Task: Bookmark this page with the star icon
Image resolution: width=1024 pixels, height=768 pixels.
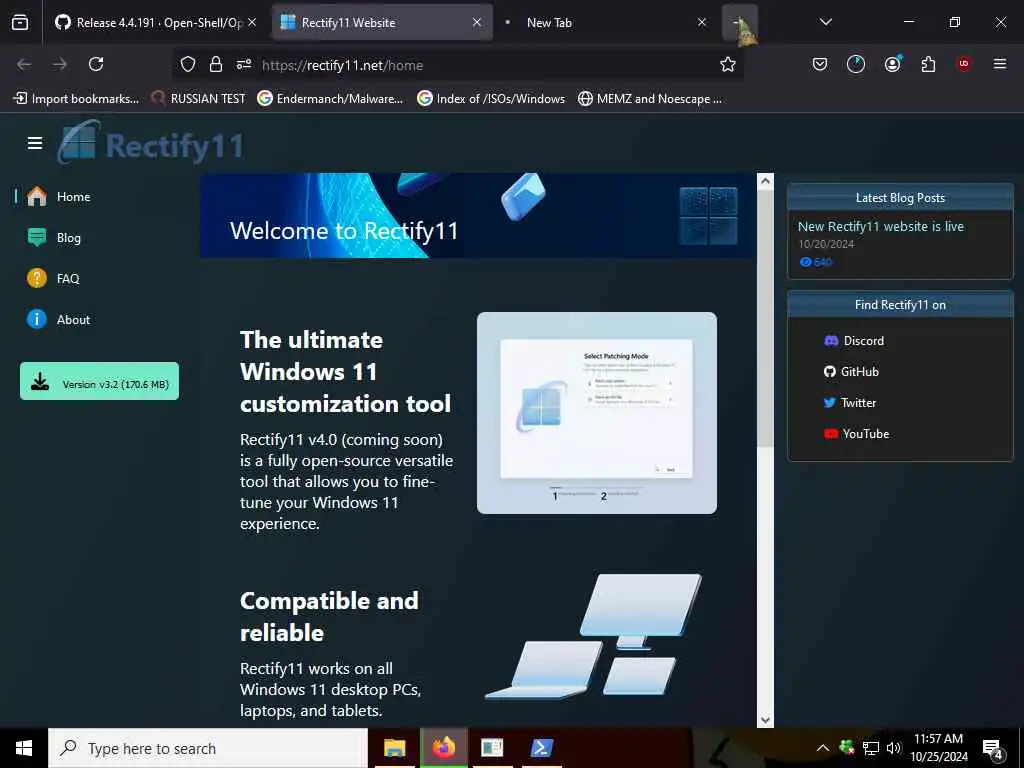Action: click(x=728, y=64)
